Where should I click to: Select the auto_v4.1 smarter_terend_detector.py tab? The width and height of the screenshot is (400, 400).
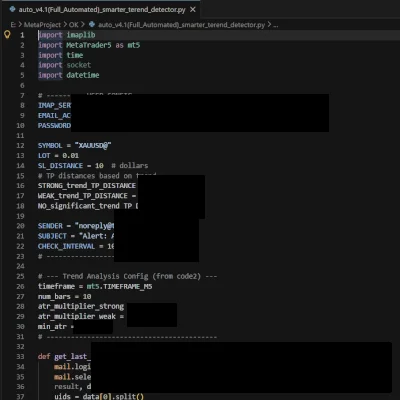(x=102, y=10)
